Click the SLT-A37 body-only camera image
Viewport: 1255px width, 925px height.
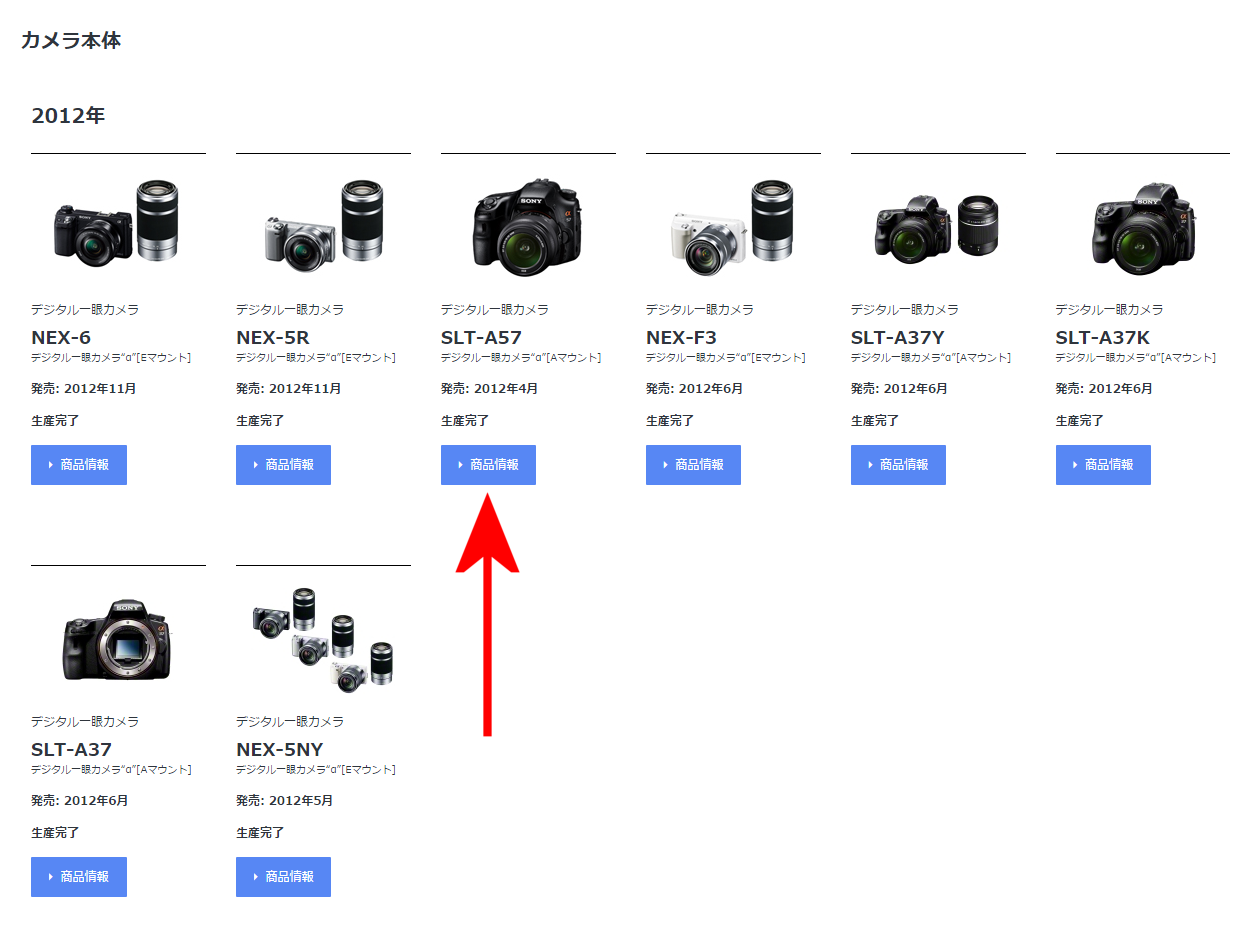pyautogui.click(x=118, y=640)
